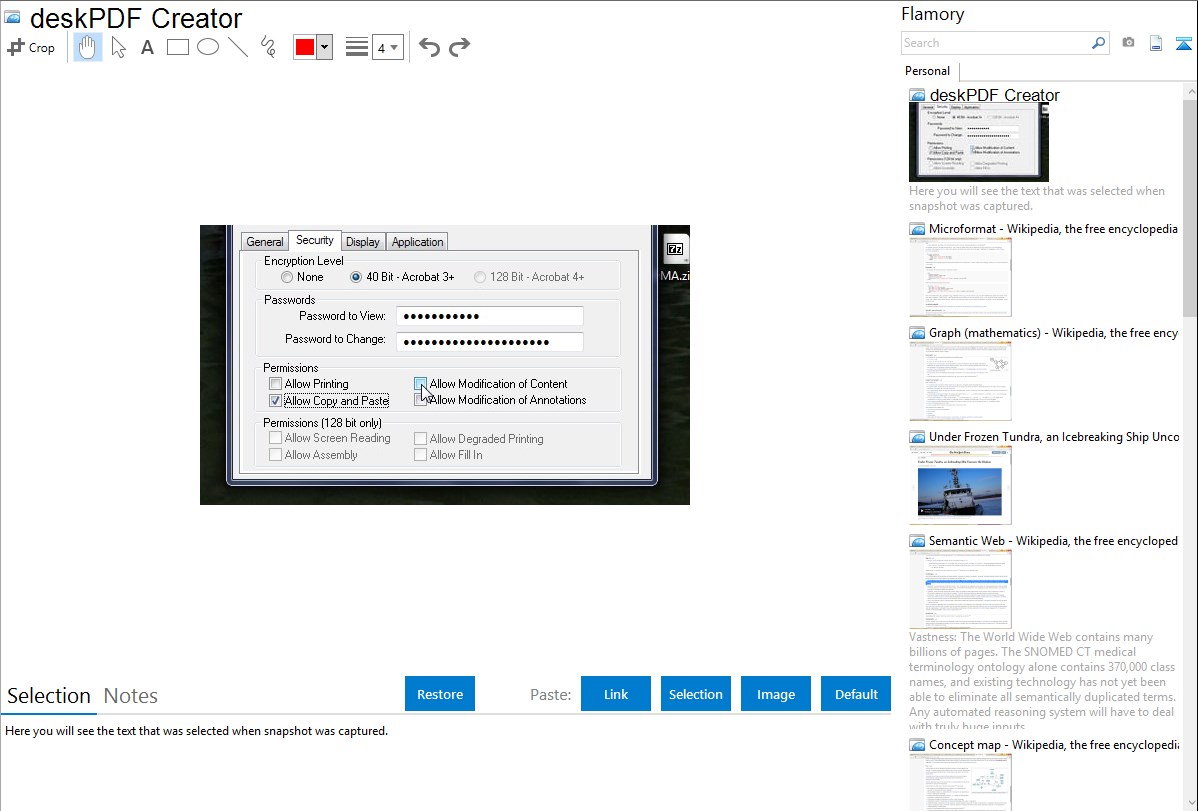Viewport: 1198px width, 811px height.
Task: Click the paste Image button
Action: point(775,694)
